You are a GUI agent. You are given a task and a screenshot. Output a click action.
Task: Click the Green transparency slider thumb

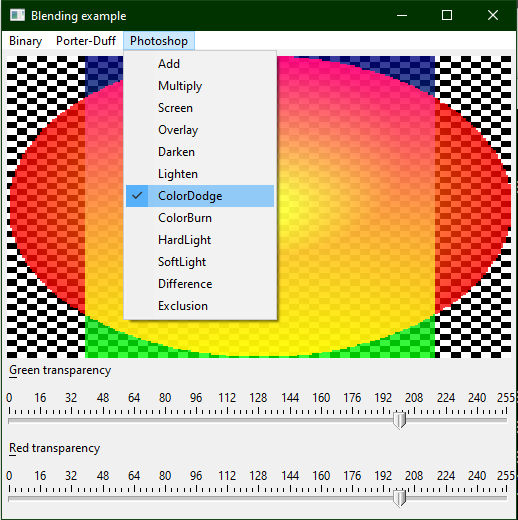point(399,421)
